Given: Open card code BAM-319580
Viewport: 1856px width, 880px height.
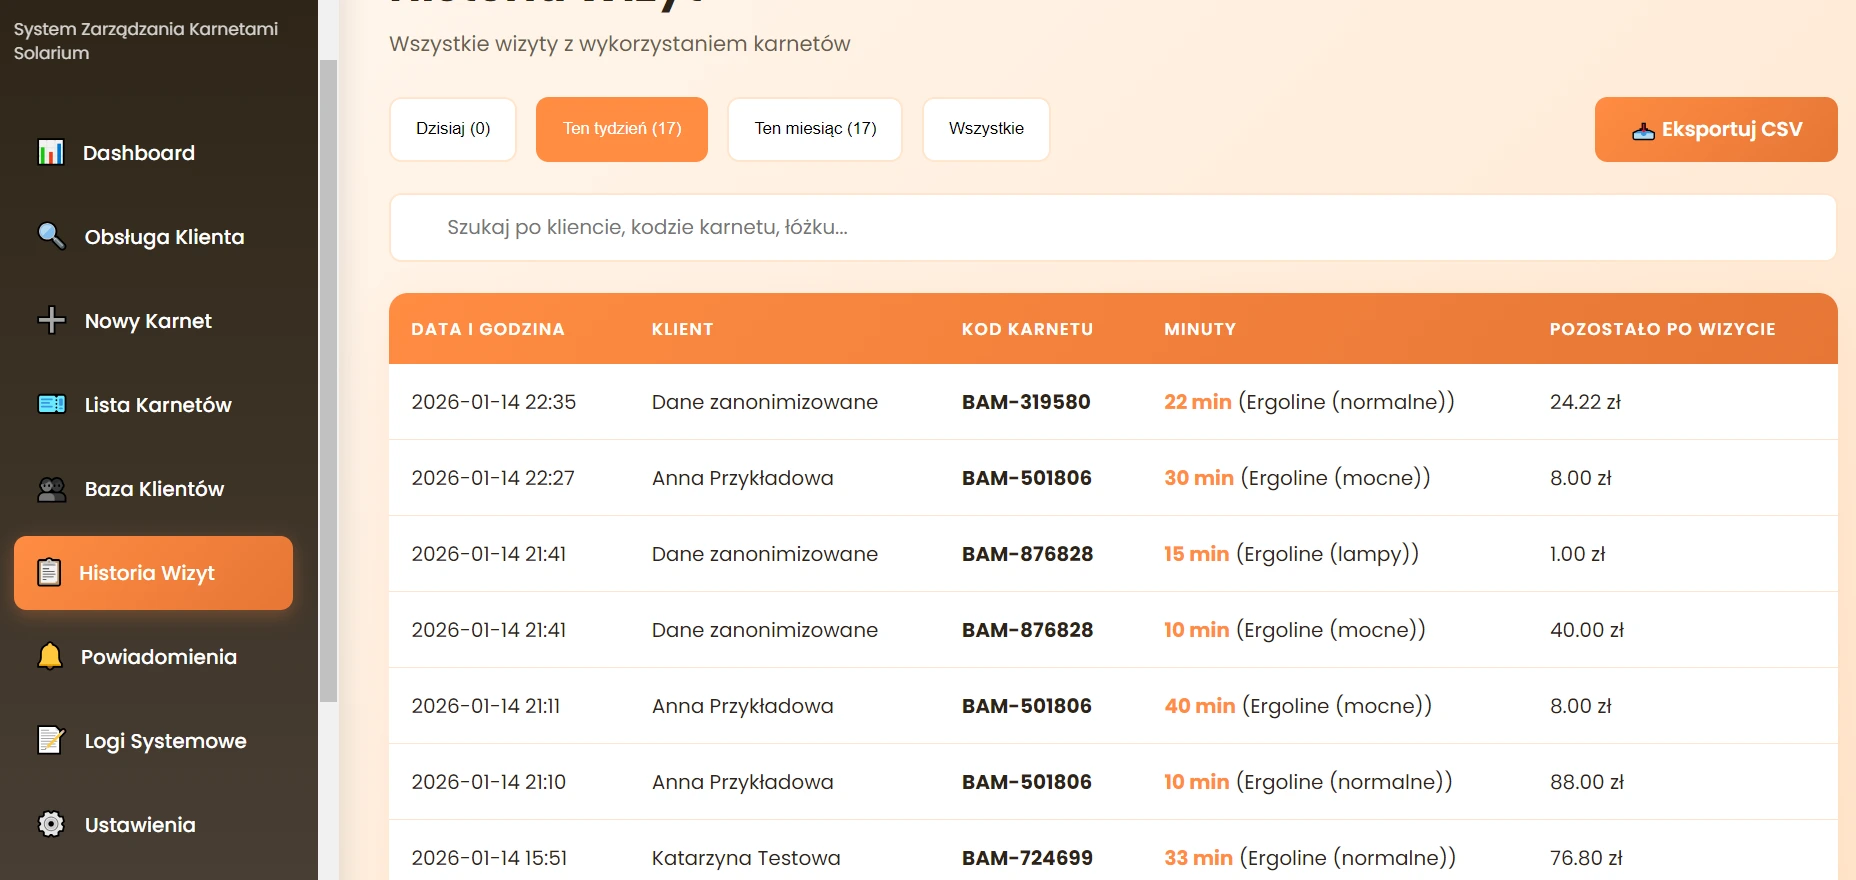Looking at the screenshot, I should [x=1026, y=402].
